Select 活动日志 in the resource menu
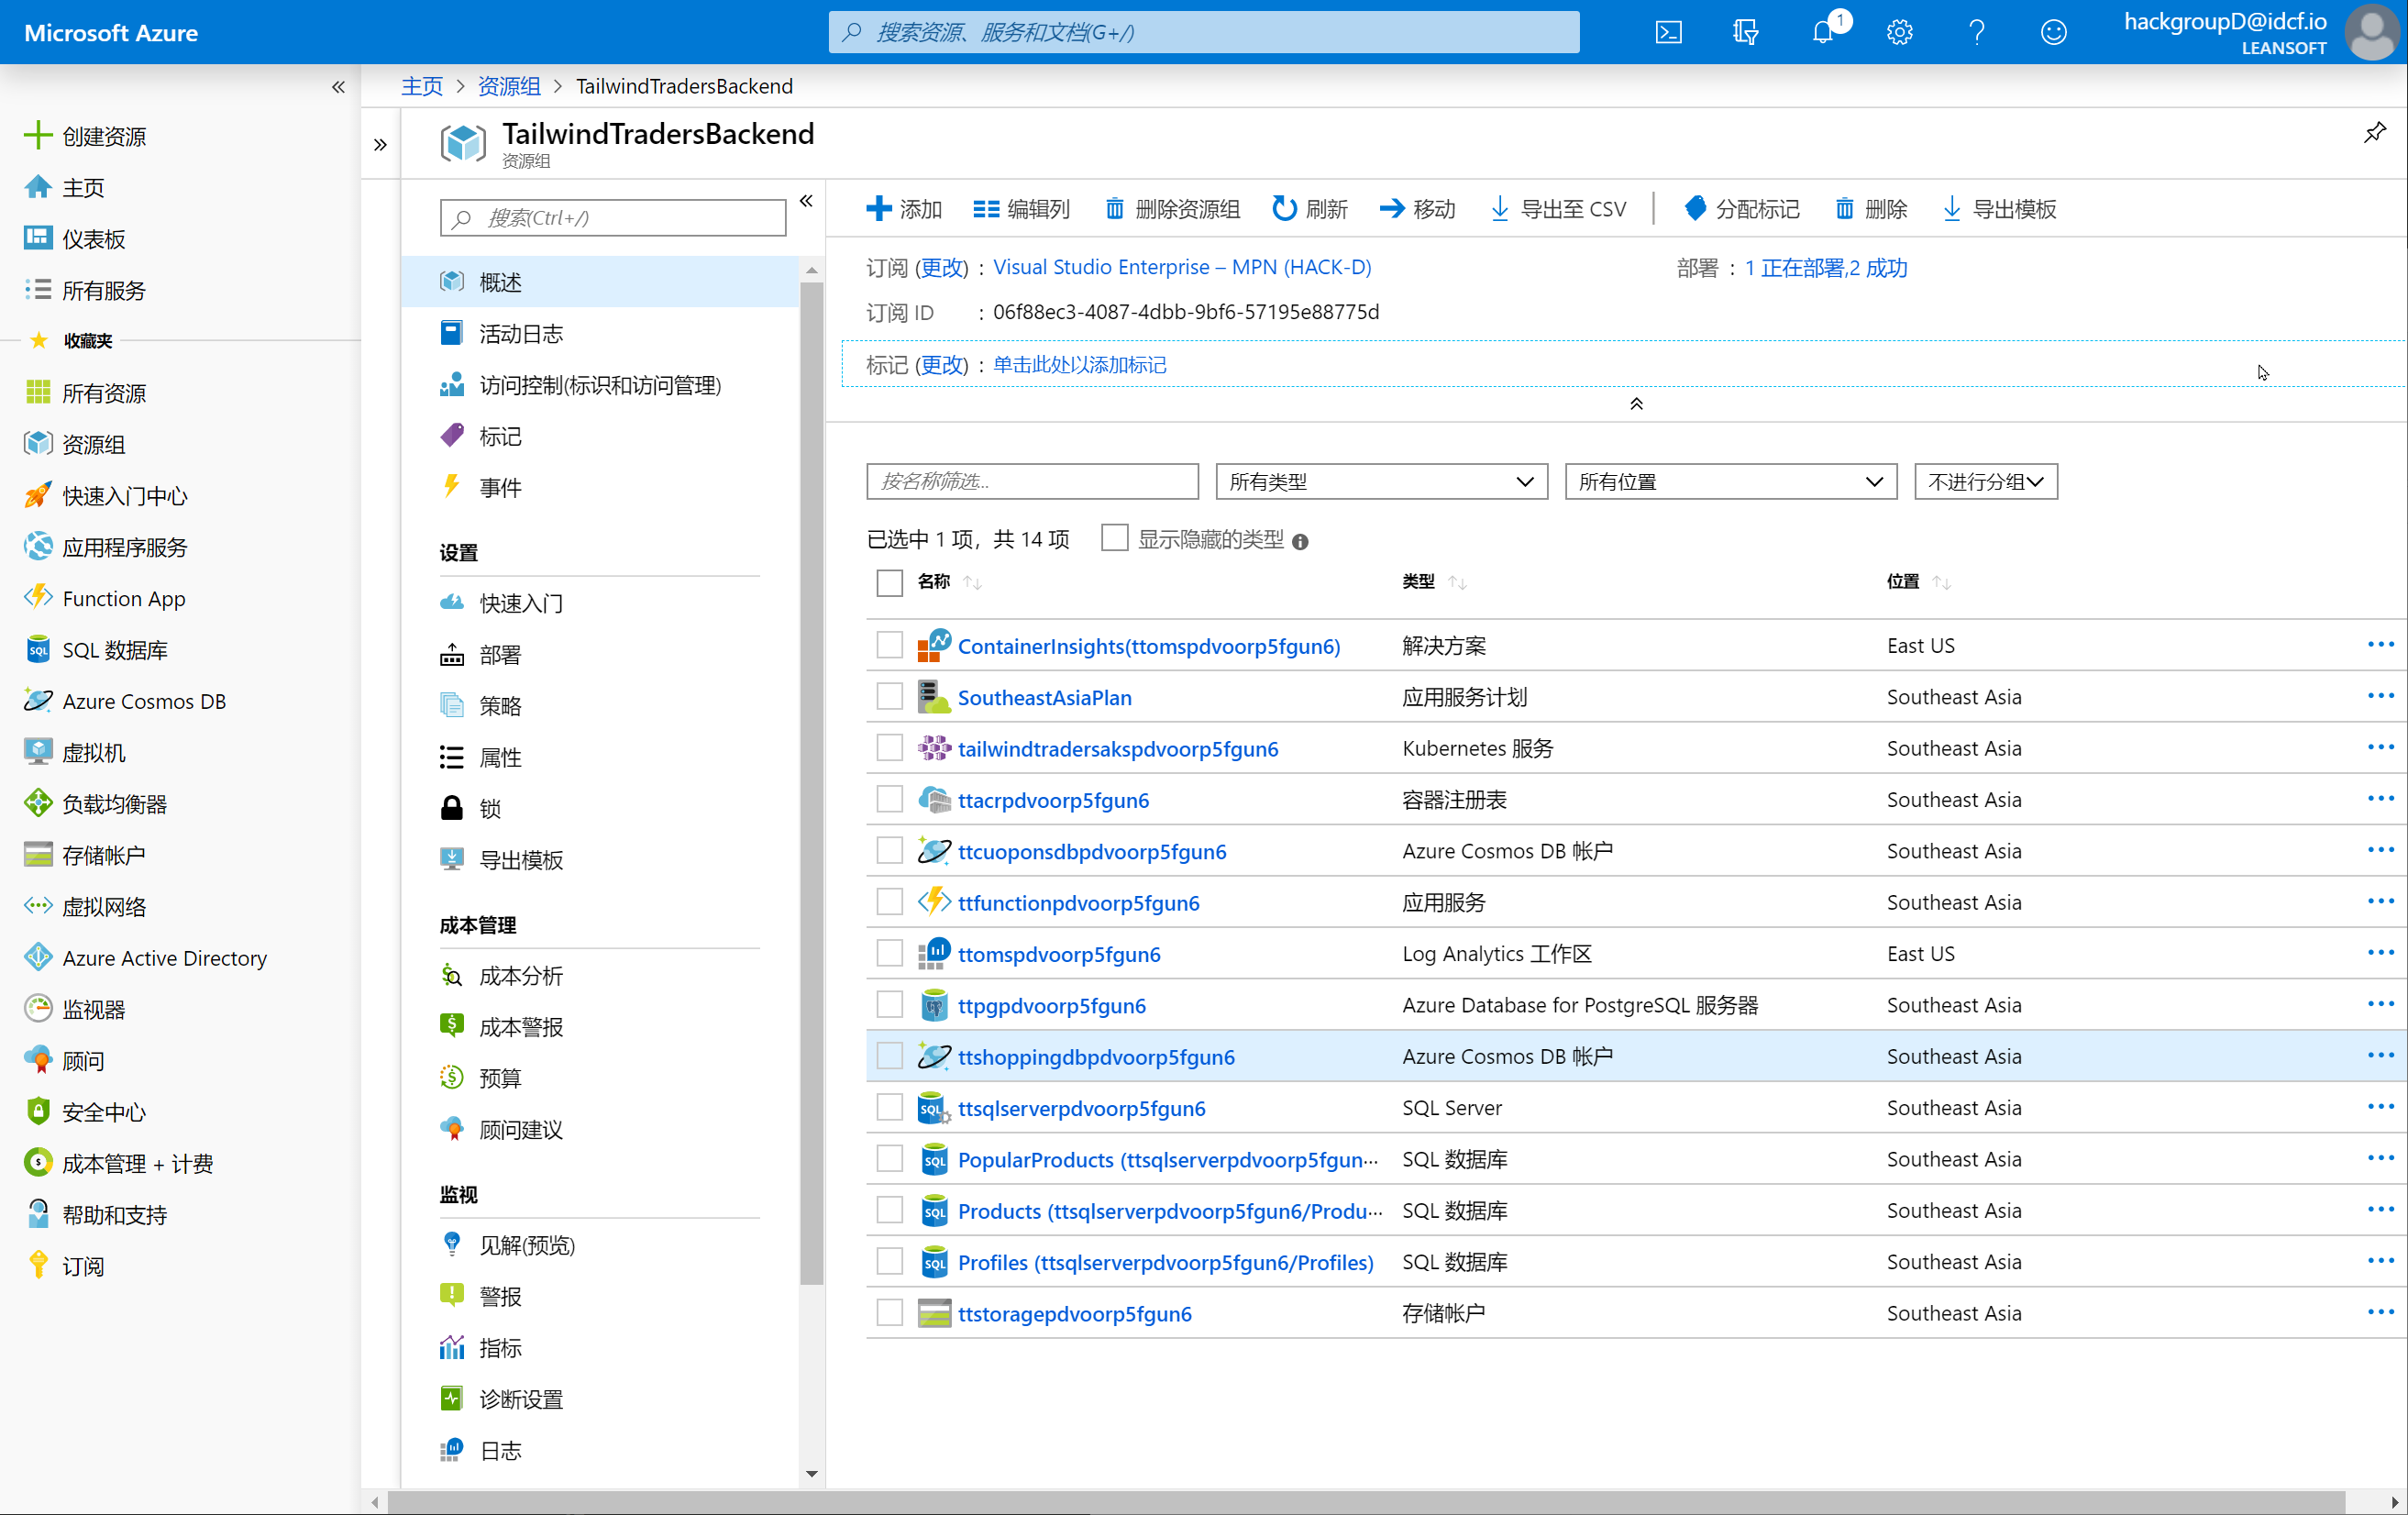 click(600, 333)
